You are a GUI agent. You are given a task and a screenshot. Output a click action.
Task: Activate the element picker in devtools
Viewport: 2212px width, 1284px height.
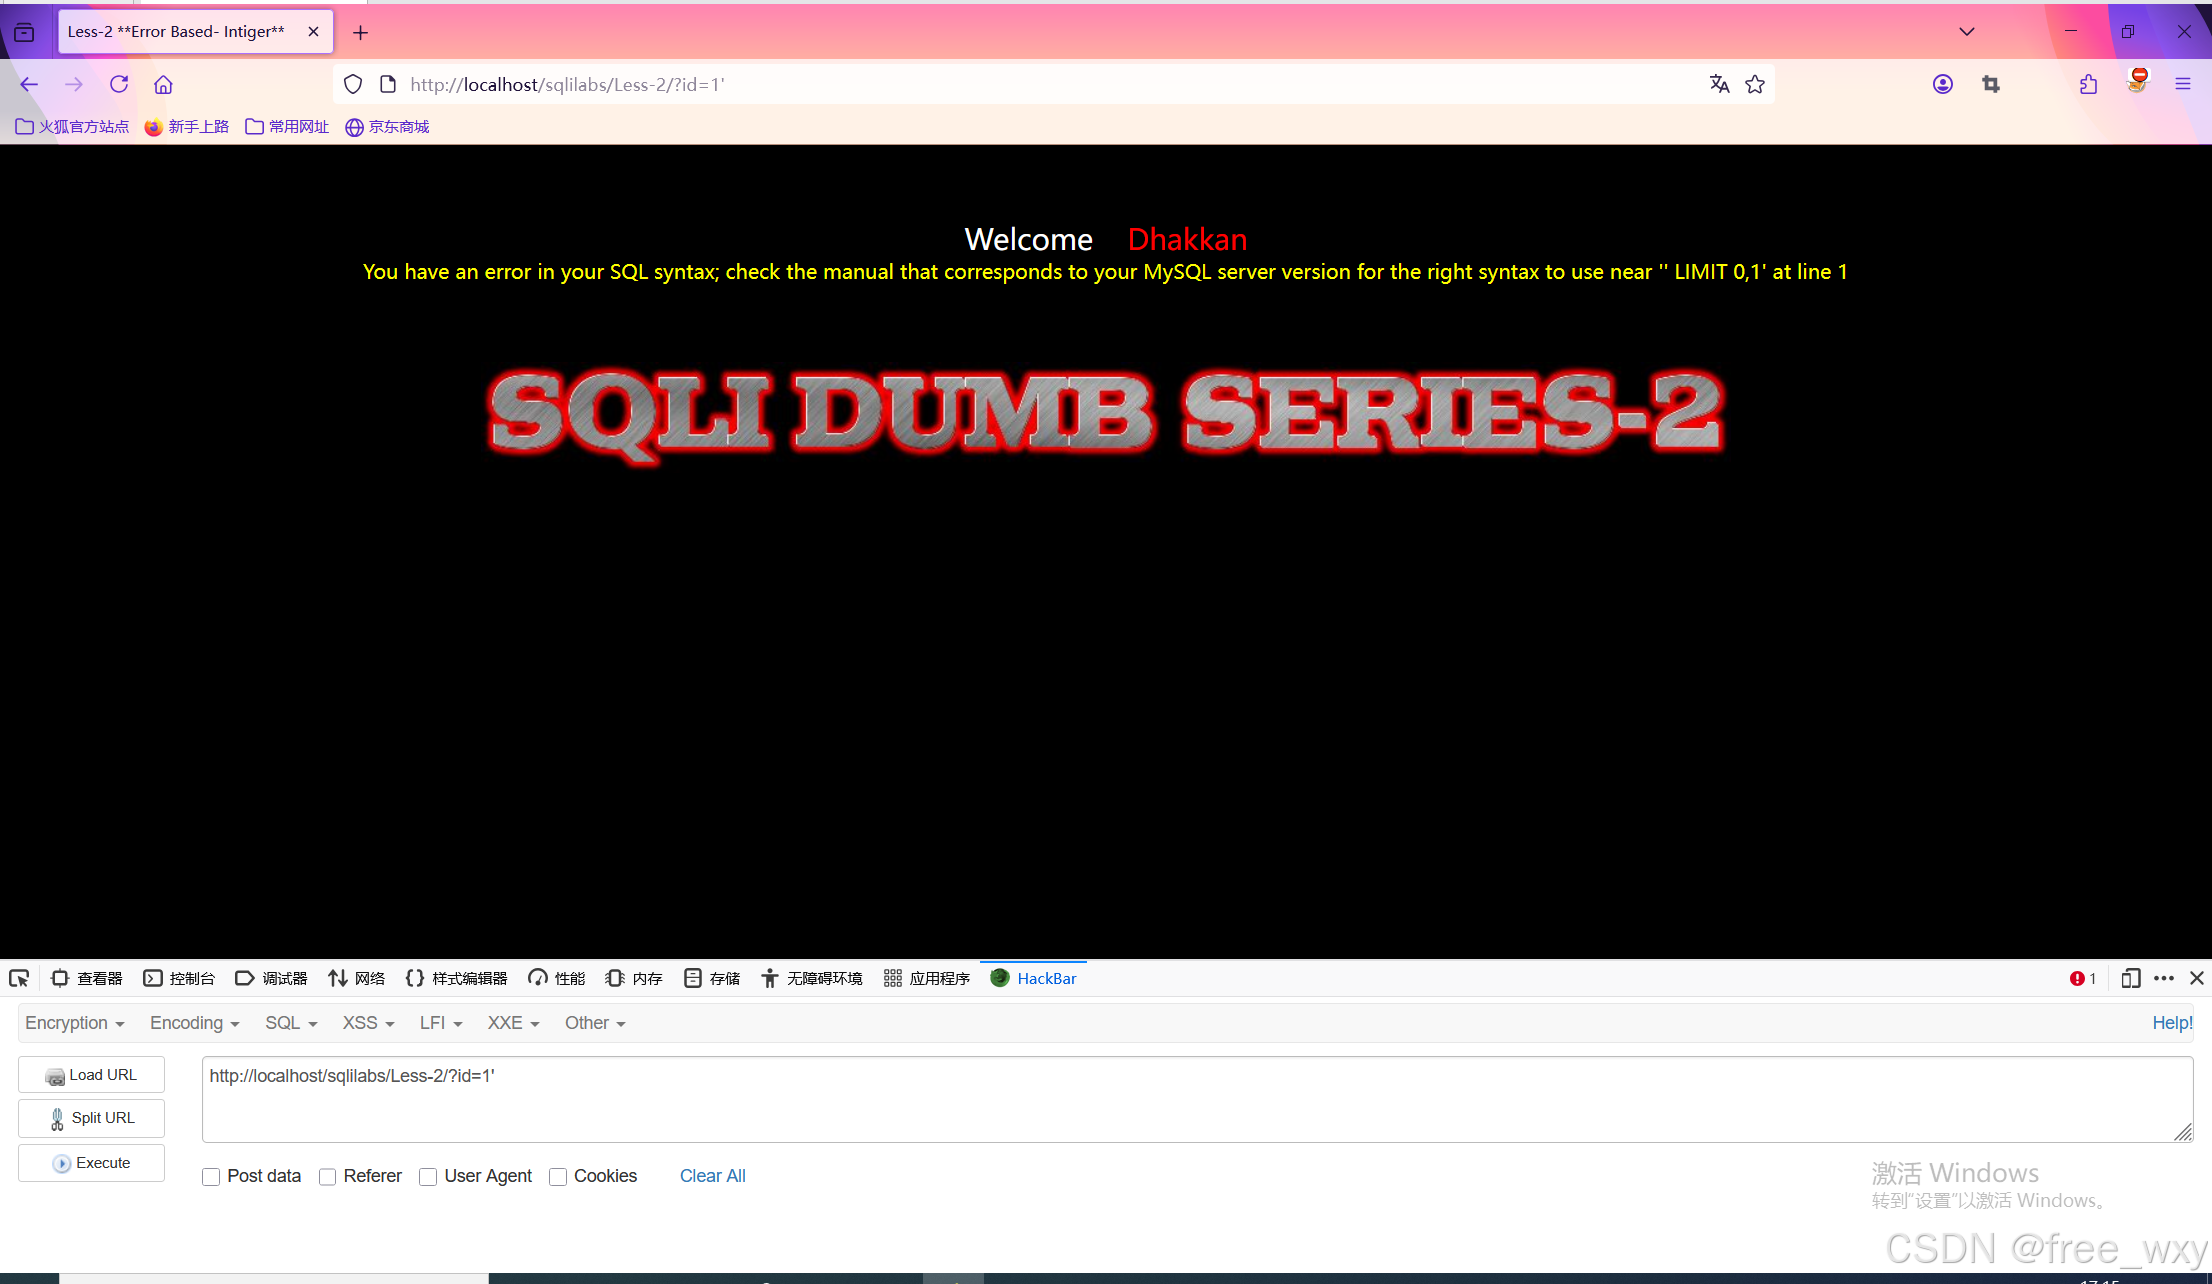19,978
